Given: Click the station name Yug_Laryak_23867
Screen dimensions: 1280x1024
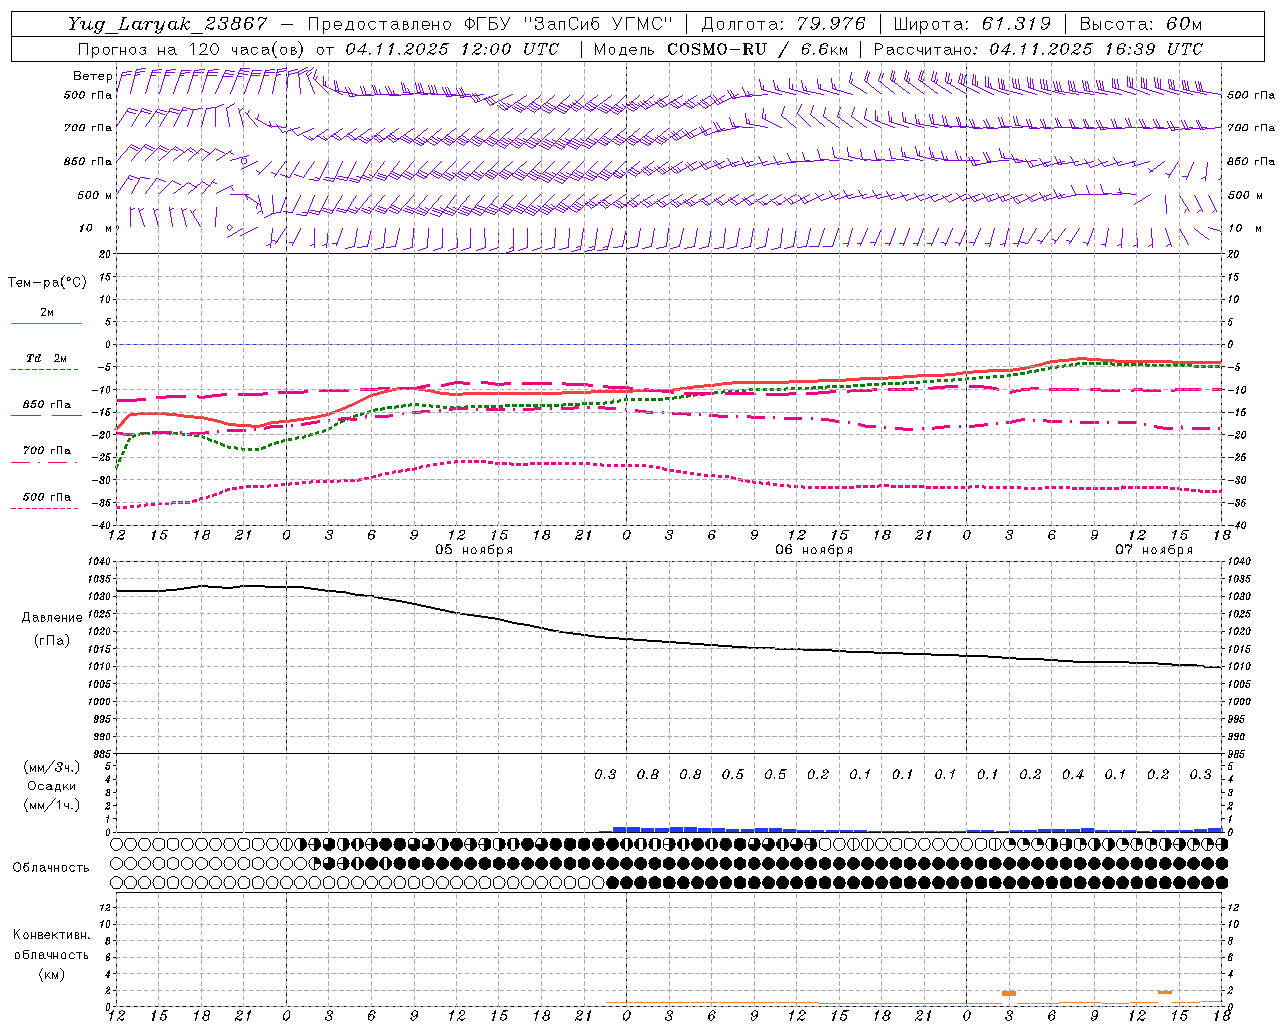Looking at the screenshot, I should click(x=167, y=24).
